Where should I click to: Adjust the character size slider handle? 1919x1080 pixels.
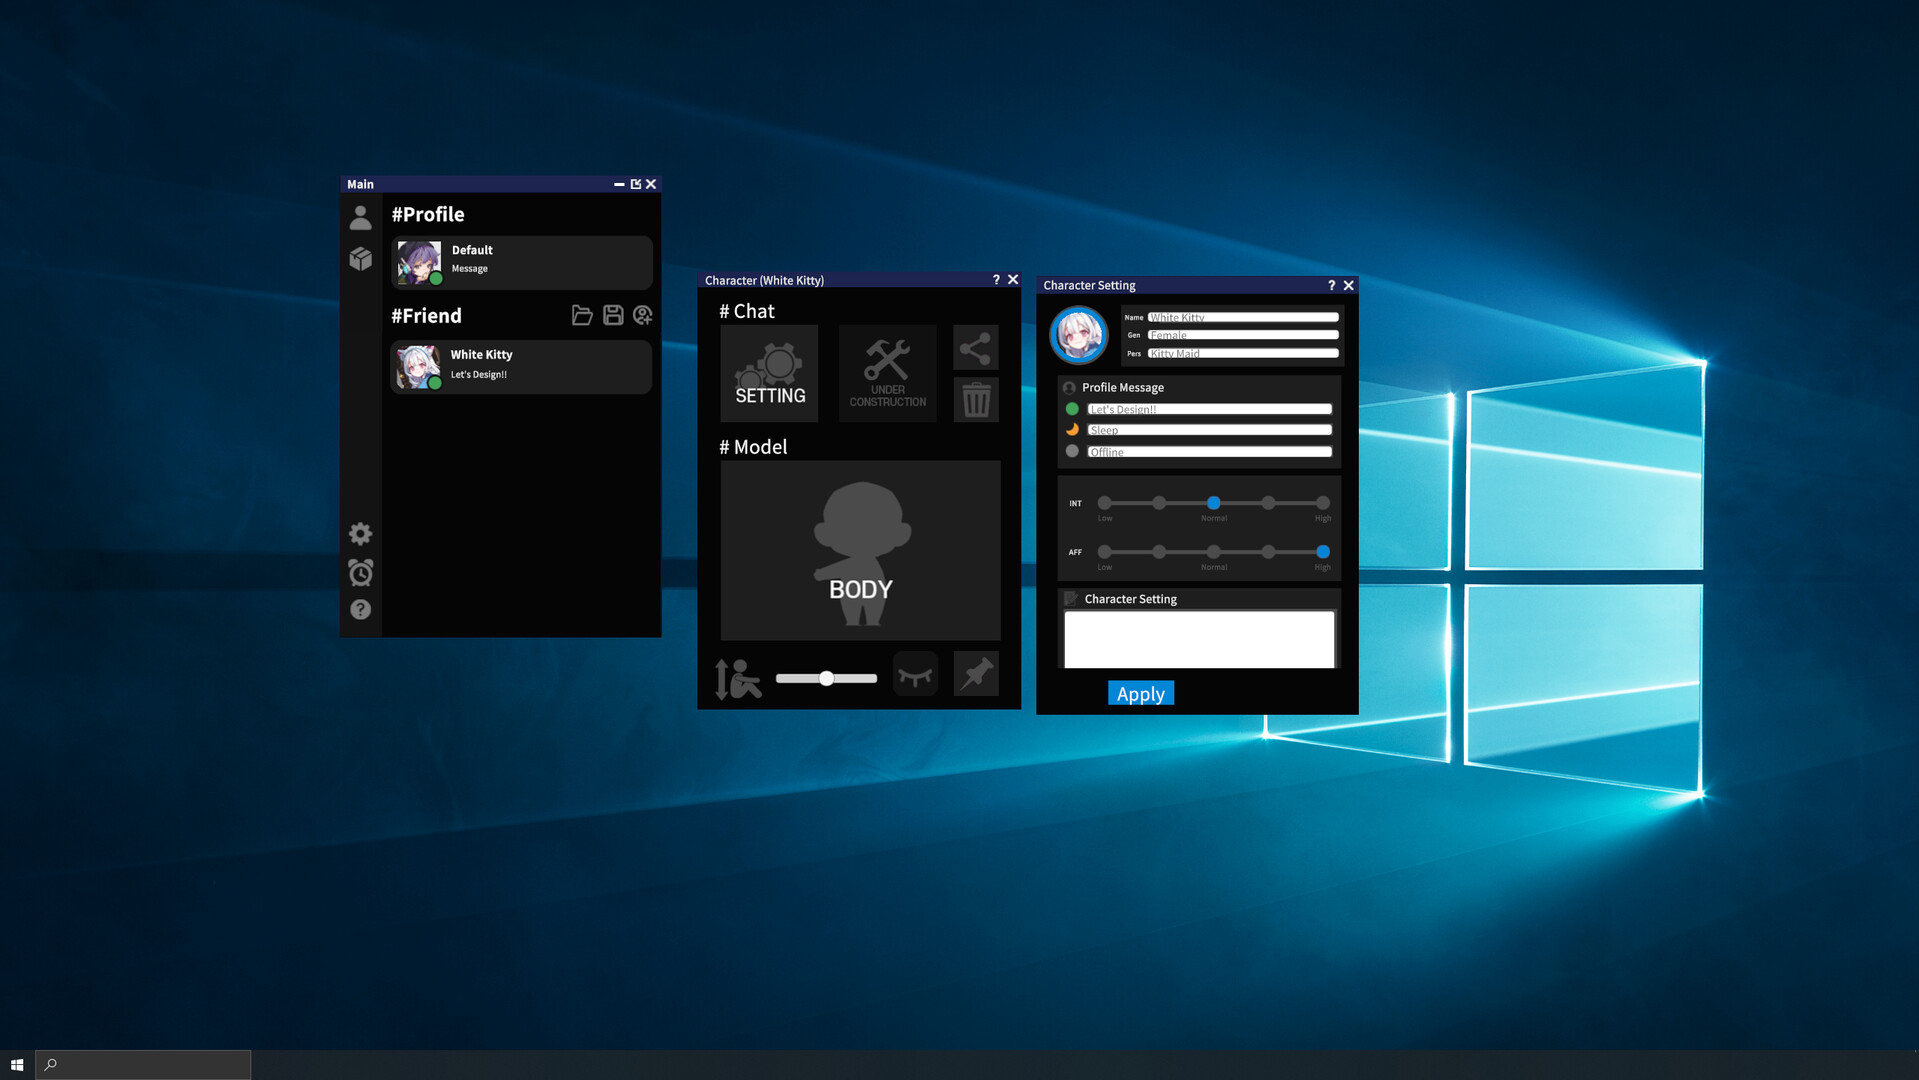point(826,678)
